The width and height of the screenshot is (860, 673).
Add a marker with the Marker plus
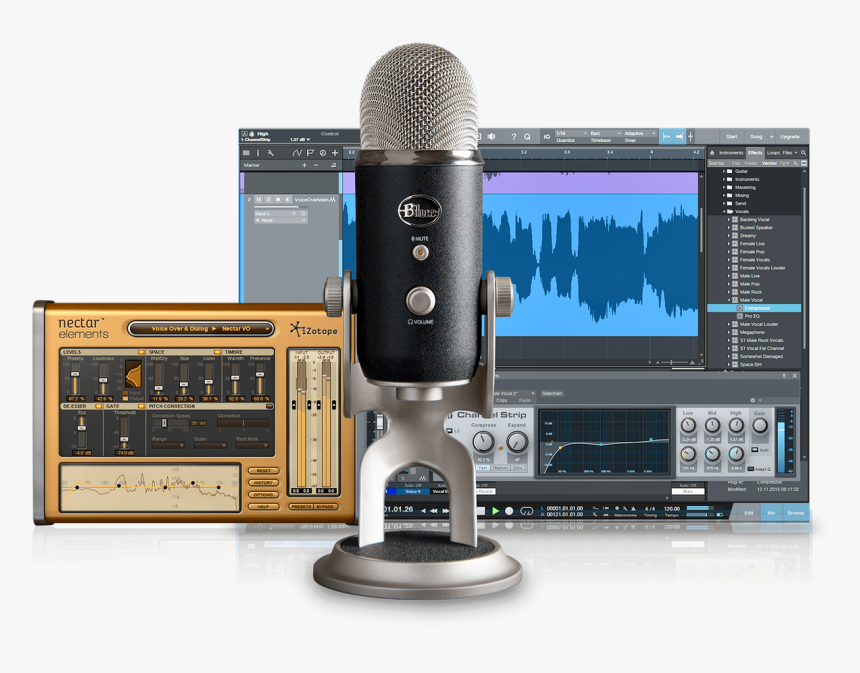304,165
